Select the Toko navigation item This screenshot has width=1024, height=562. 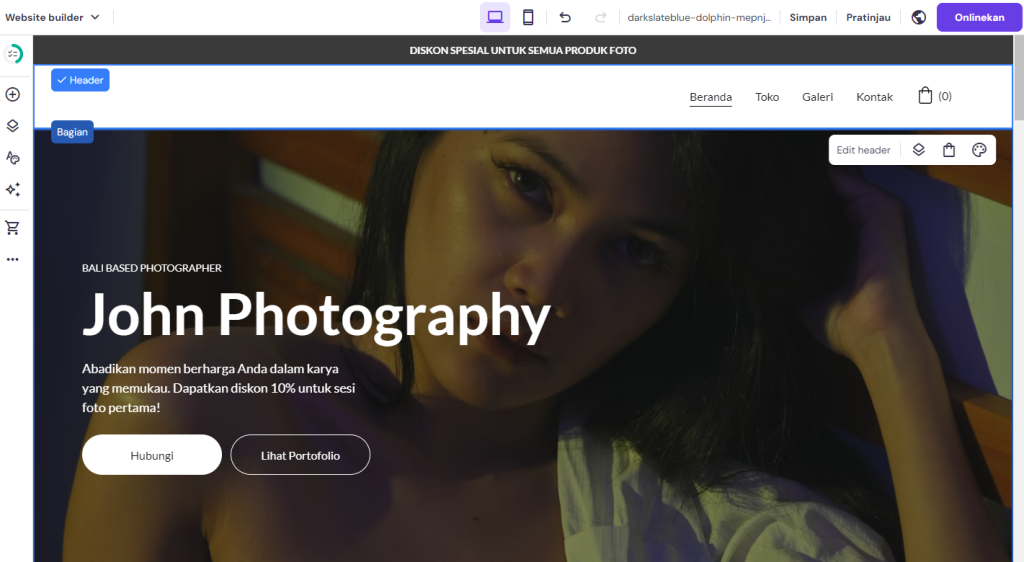click(x=767, y=97)
